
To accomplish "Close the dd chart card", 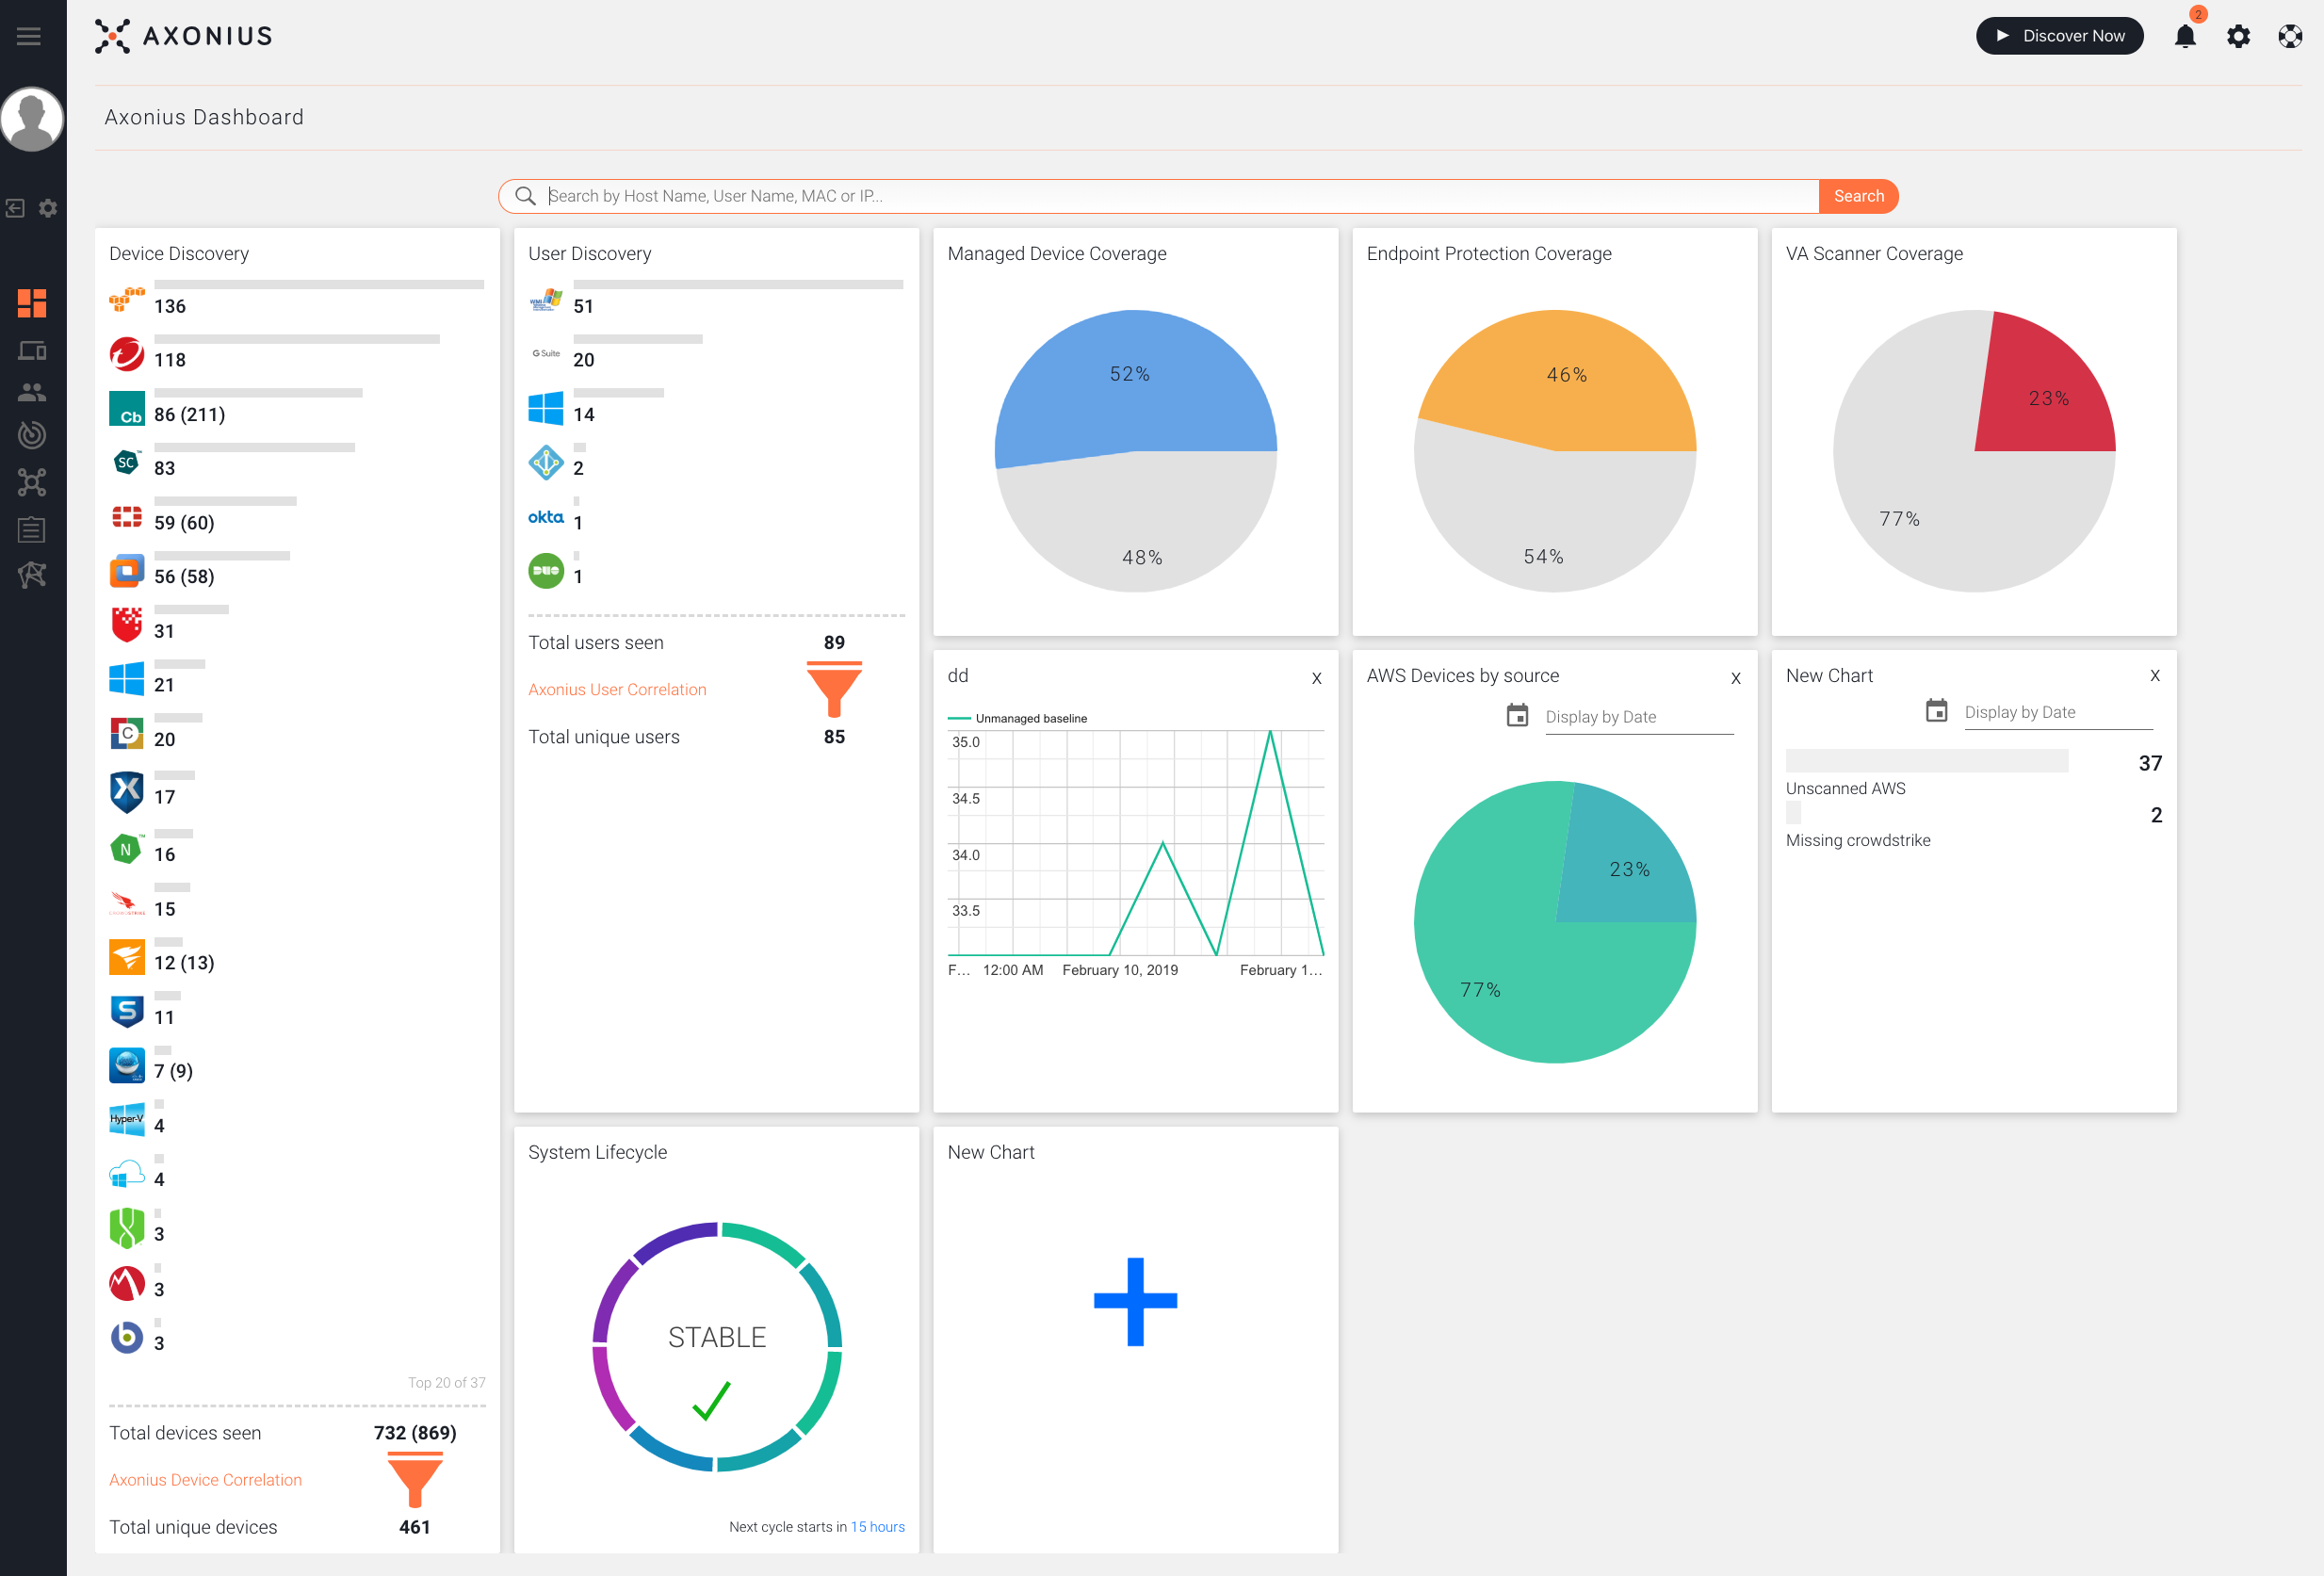I will 1317,678.
